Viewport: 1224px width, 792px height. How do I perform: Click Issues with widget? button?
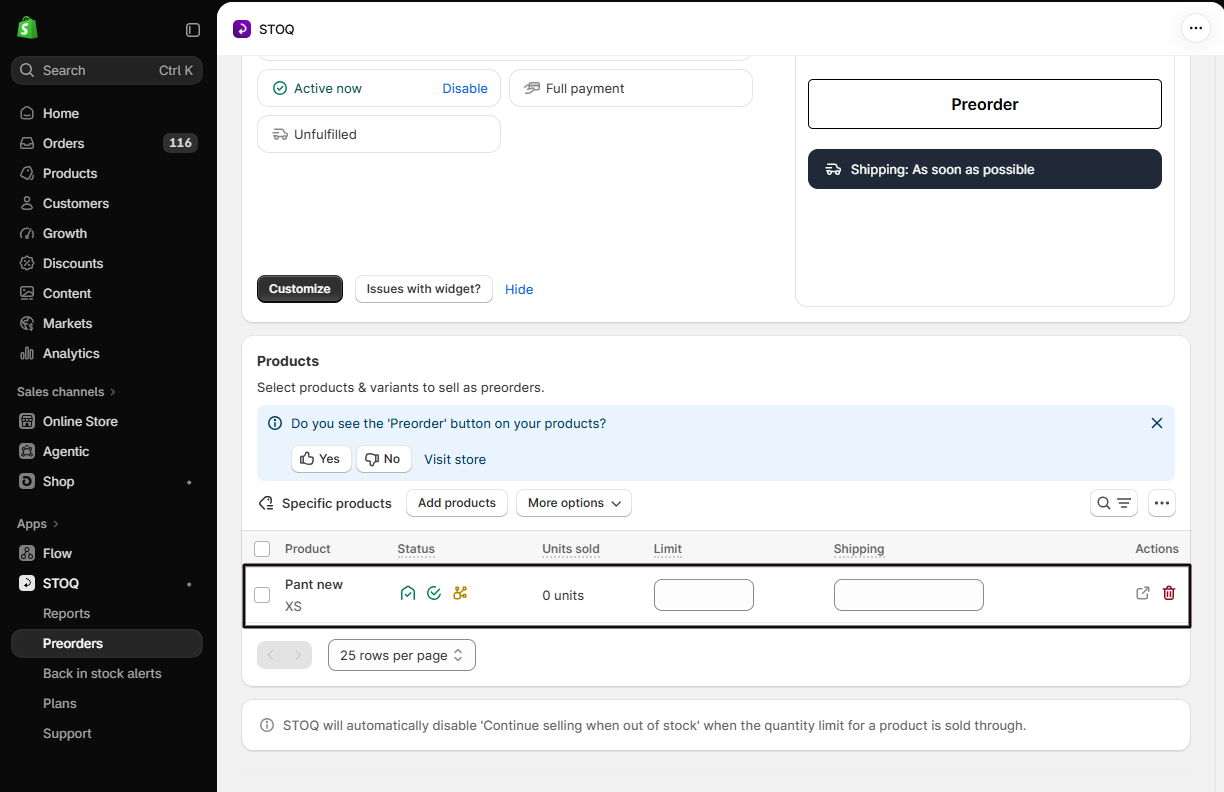pos(424,289)
